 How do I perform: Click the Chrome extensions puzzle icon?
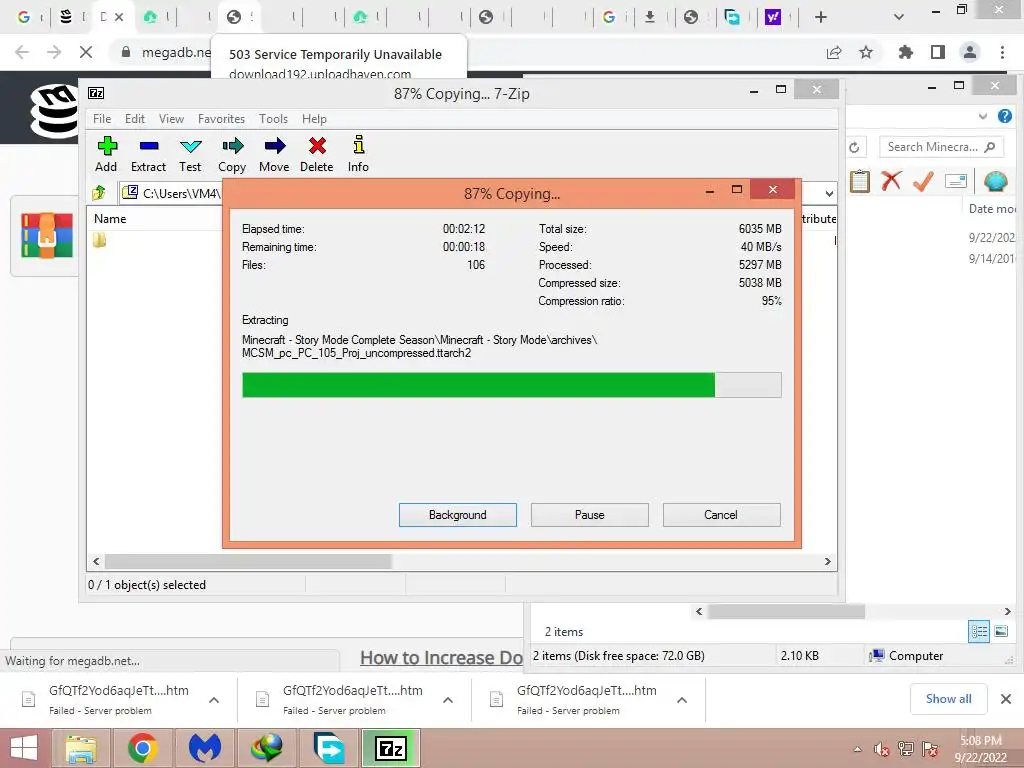pos(906,52)
